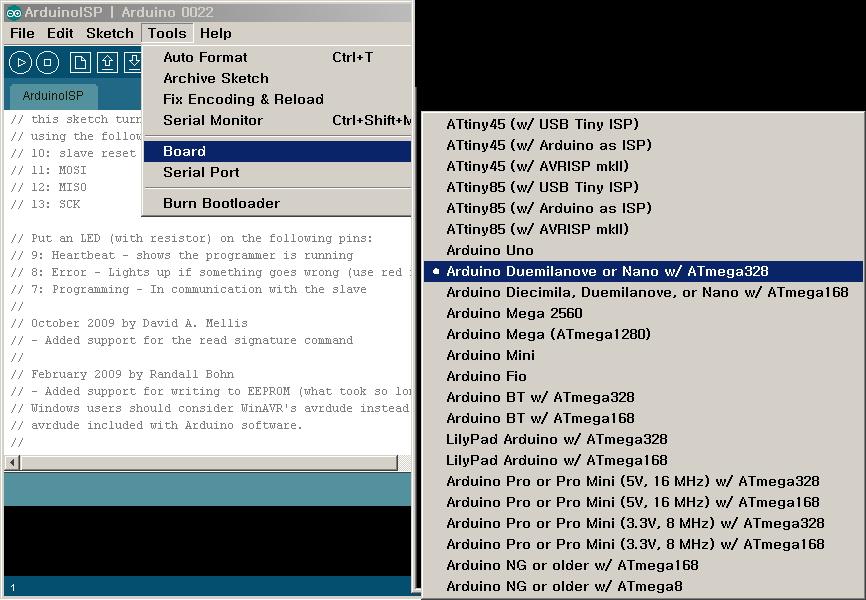Click the editor horizontal scrollbar thumb

click(x=209, y=462)
